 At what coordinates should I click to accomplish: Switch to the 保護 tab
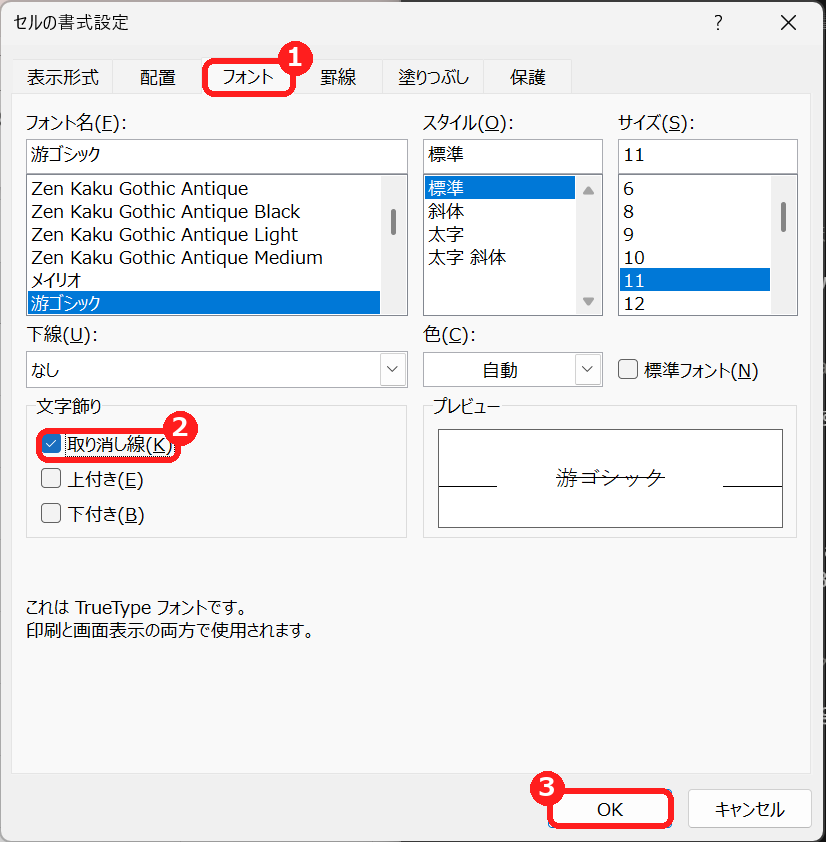[527, 77]
